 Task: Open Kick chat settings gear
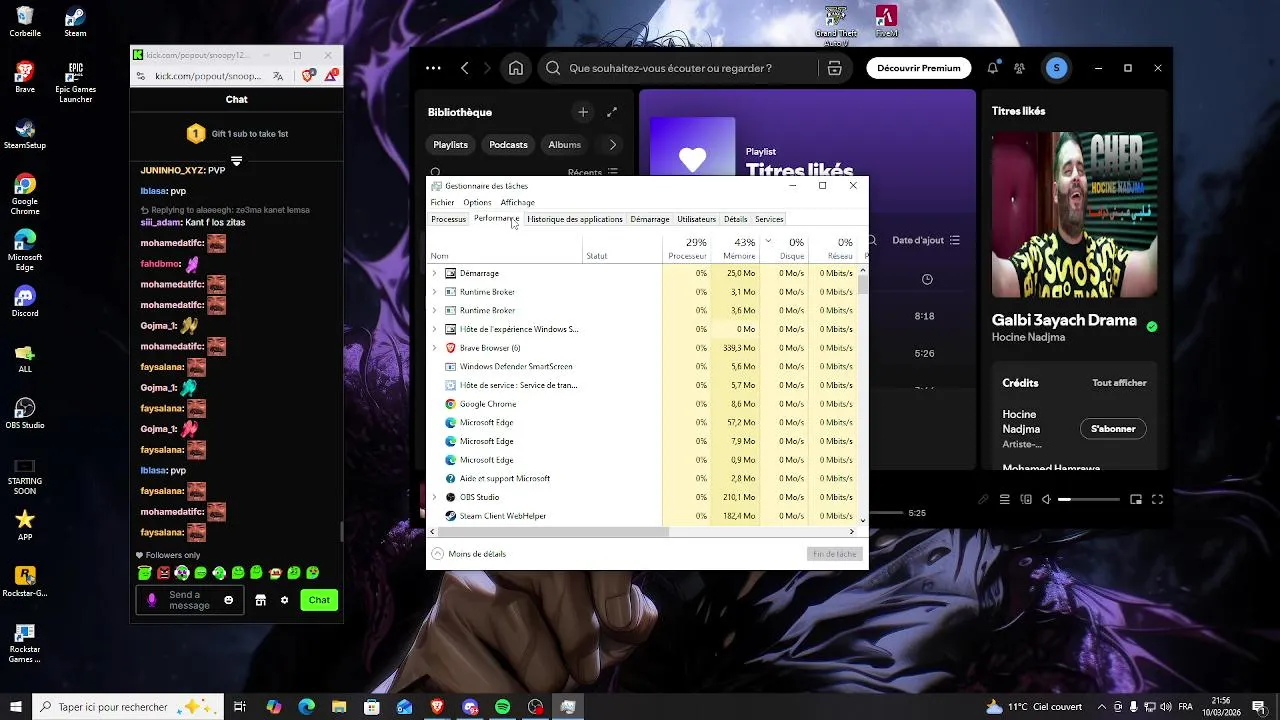284,600
